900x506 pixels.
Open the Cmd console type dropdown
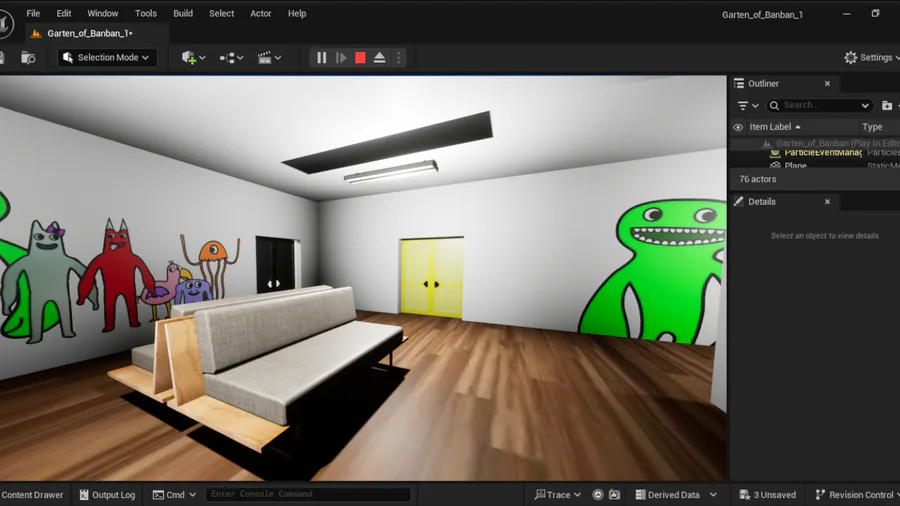[174, 495]
